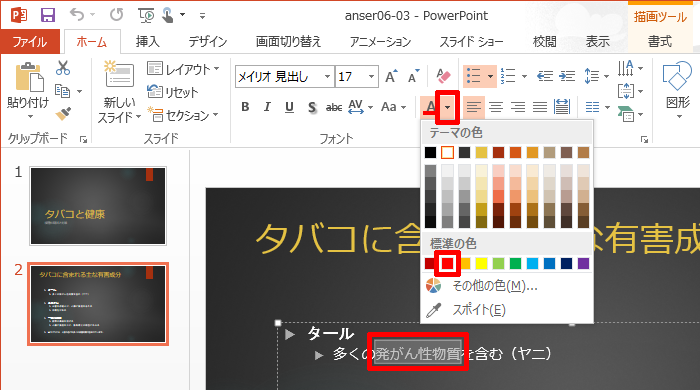
Task: Undo the last action
Action: click(x=77, y=15)
